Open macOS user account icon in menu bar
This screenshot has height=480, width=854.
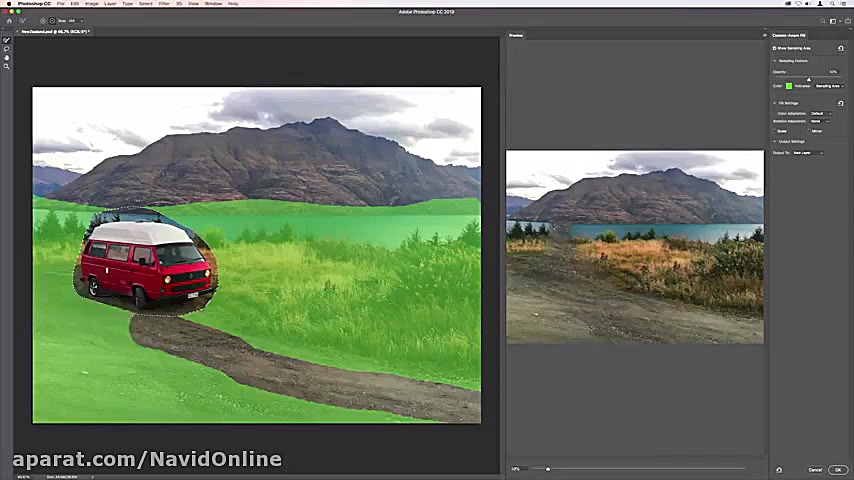tap(820, 3)
